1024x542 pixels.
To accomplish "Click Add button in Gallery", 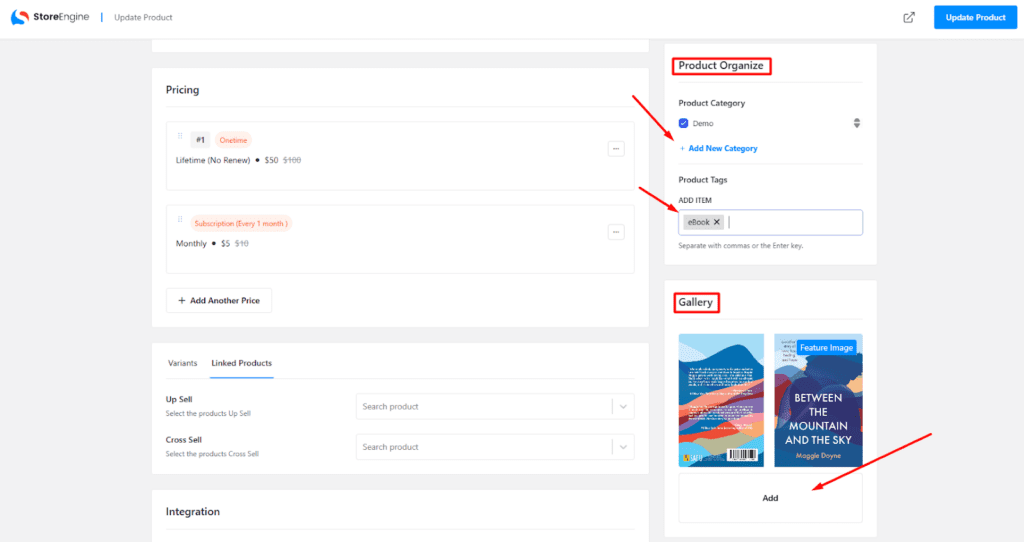I will pos(770,498).
